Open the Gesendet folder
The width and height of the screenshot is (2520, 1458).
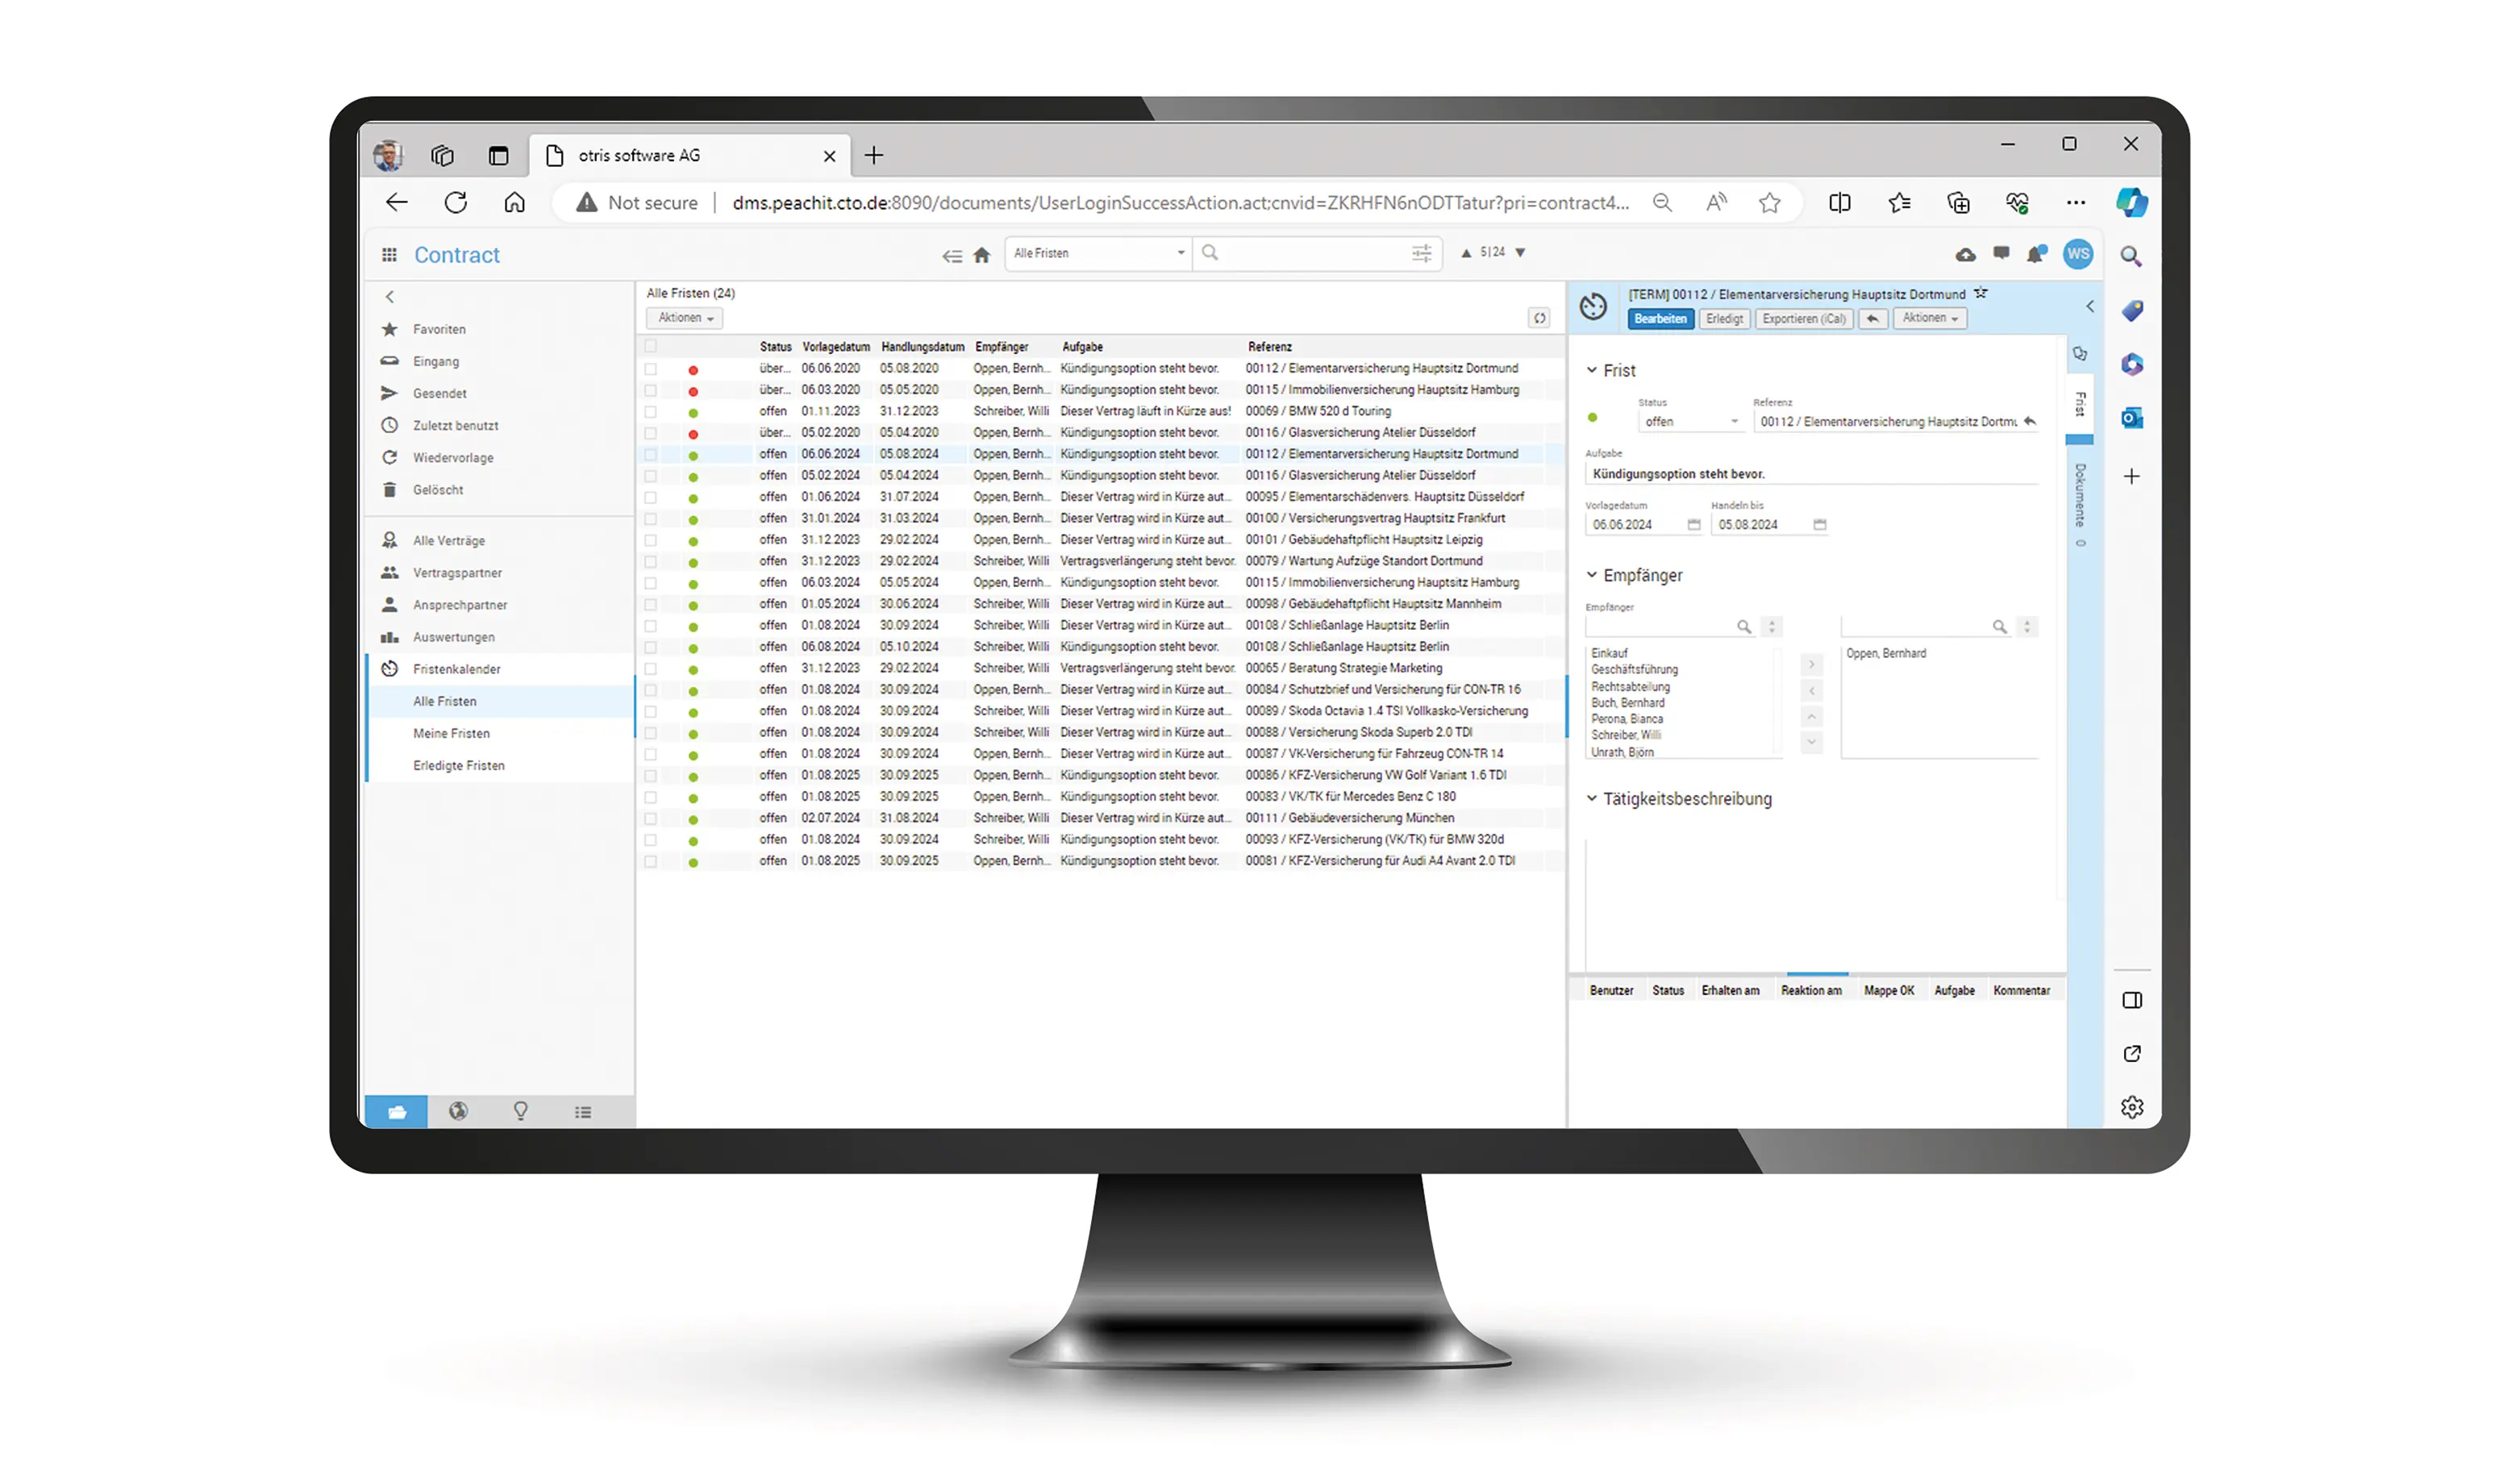point(439,393)
